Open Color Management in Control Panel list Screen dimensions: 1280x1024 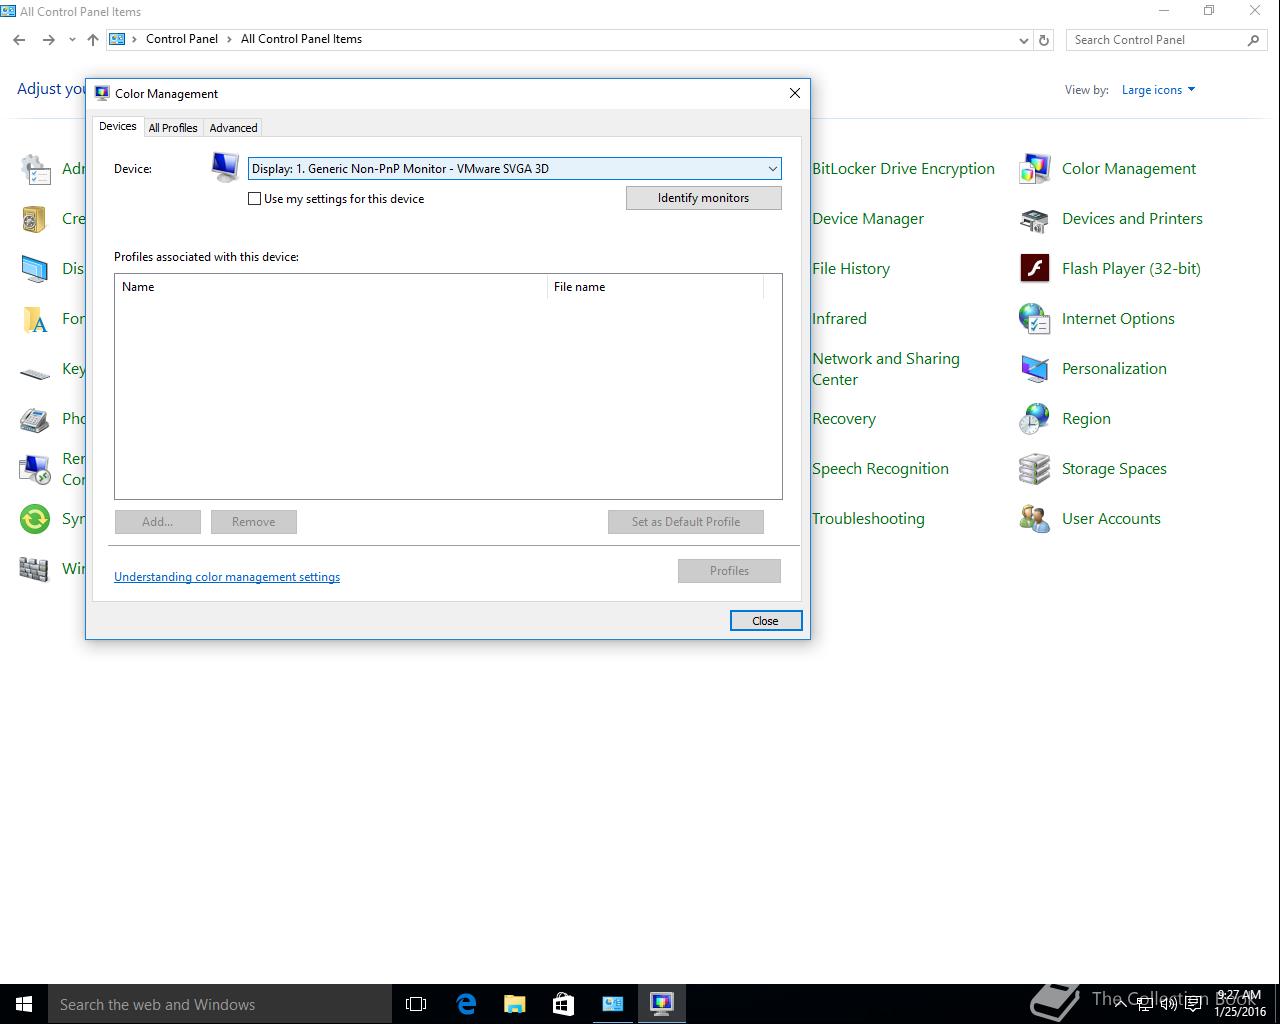point(1128,168)
